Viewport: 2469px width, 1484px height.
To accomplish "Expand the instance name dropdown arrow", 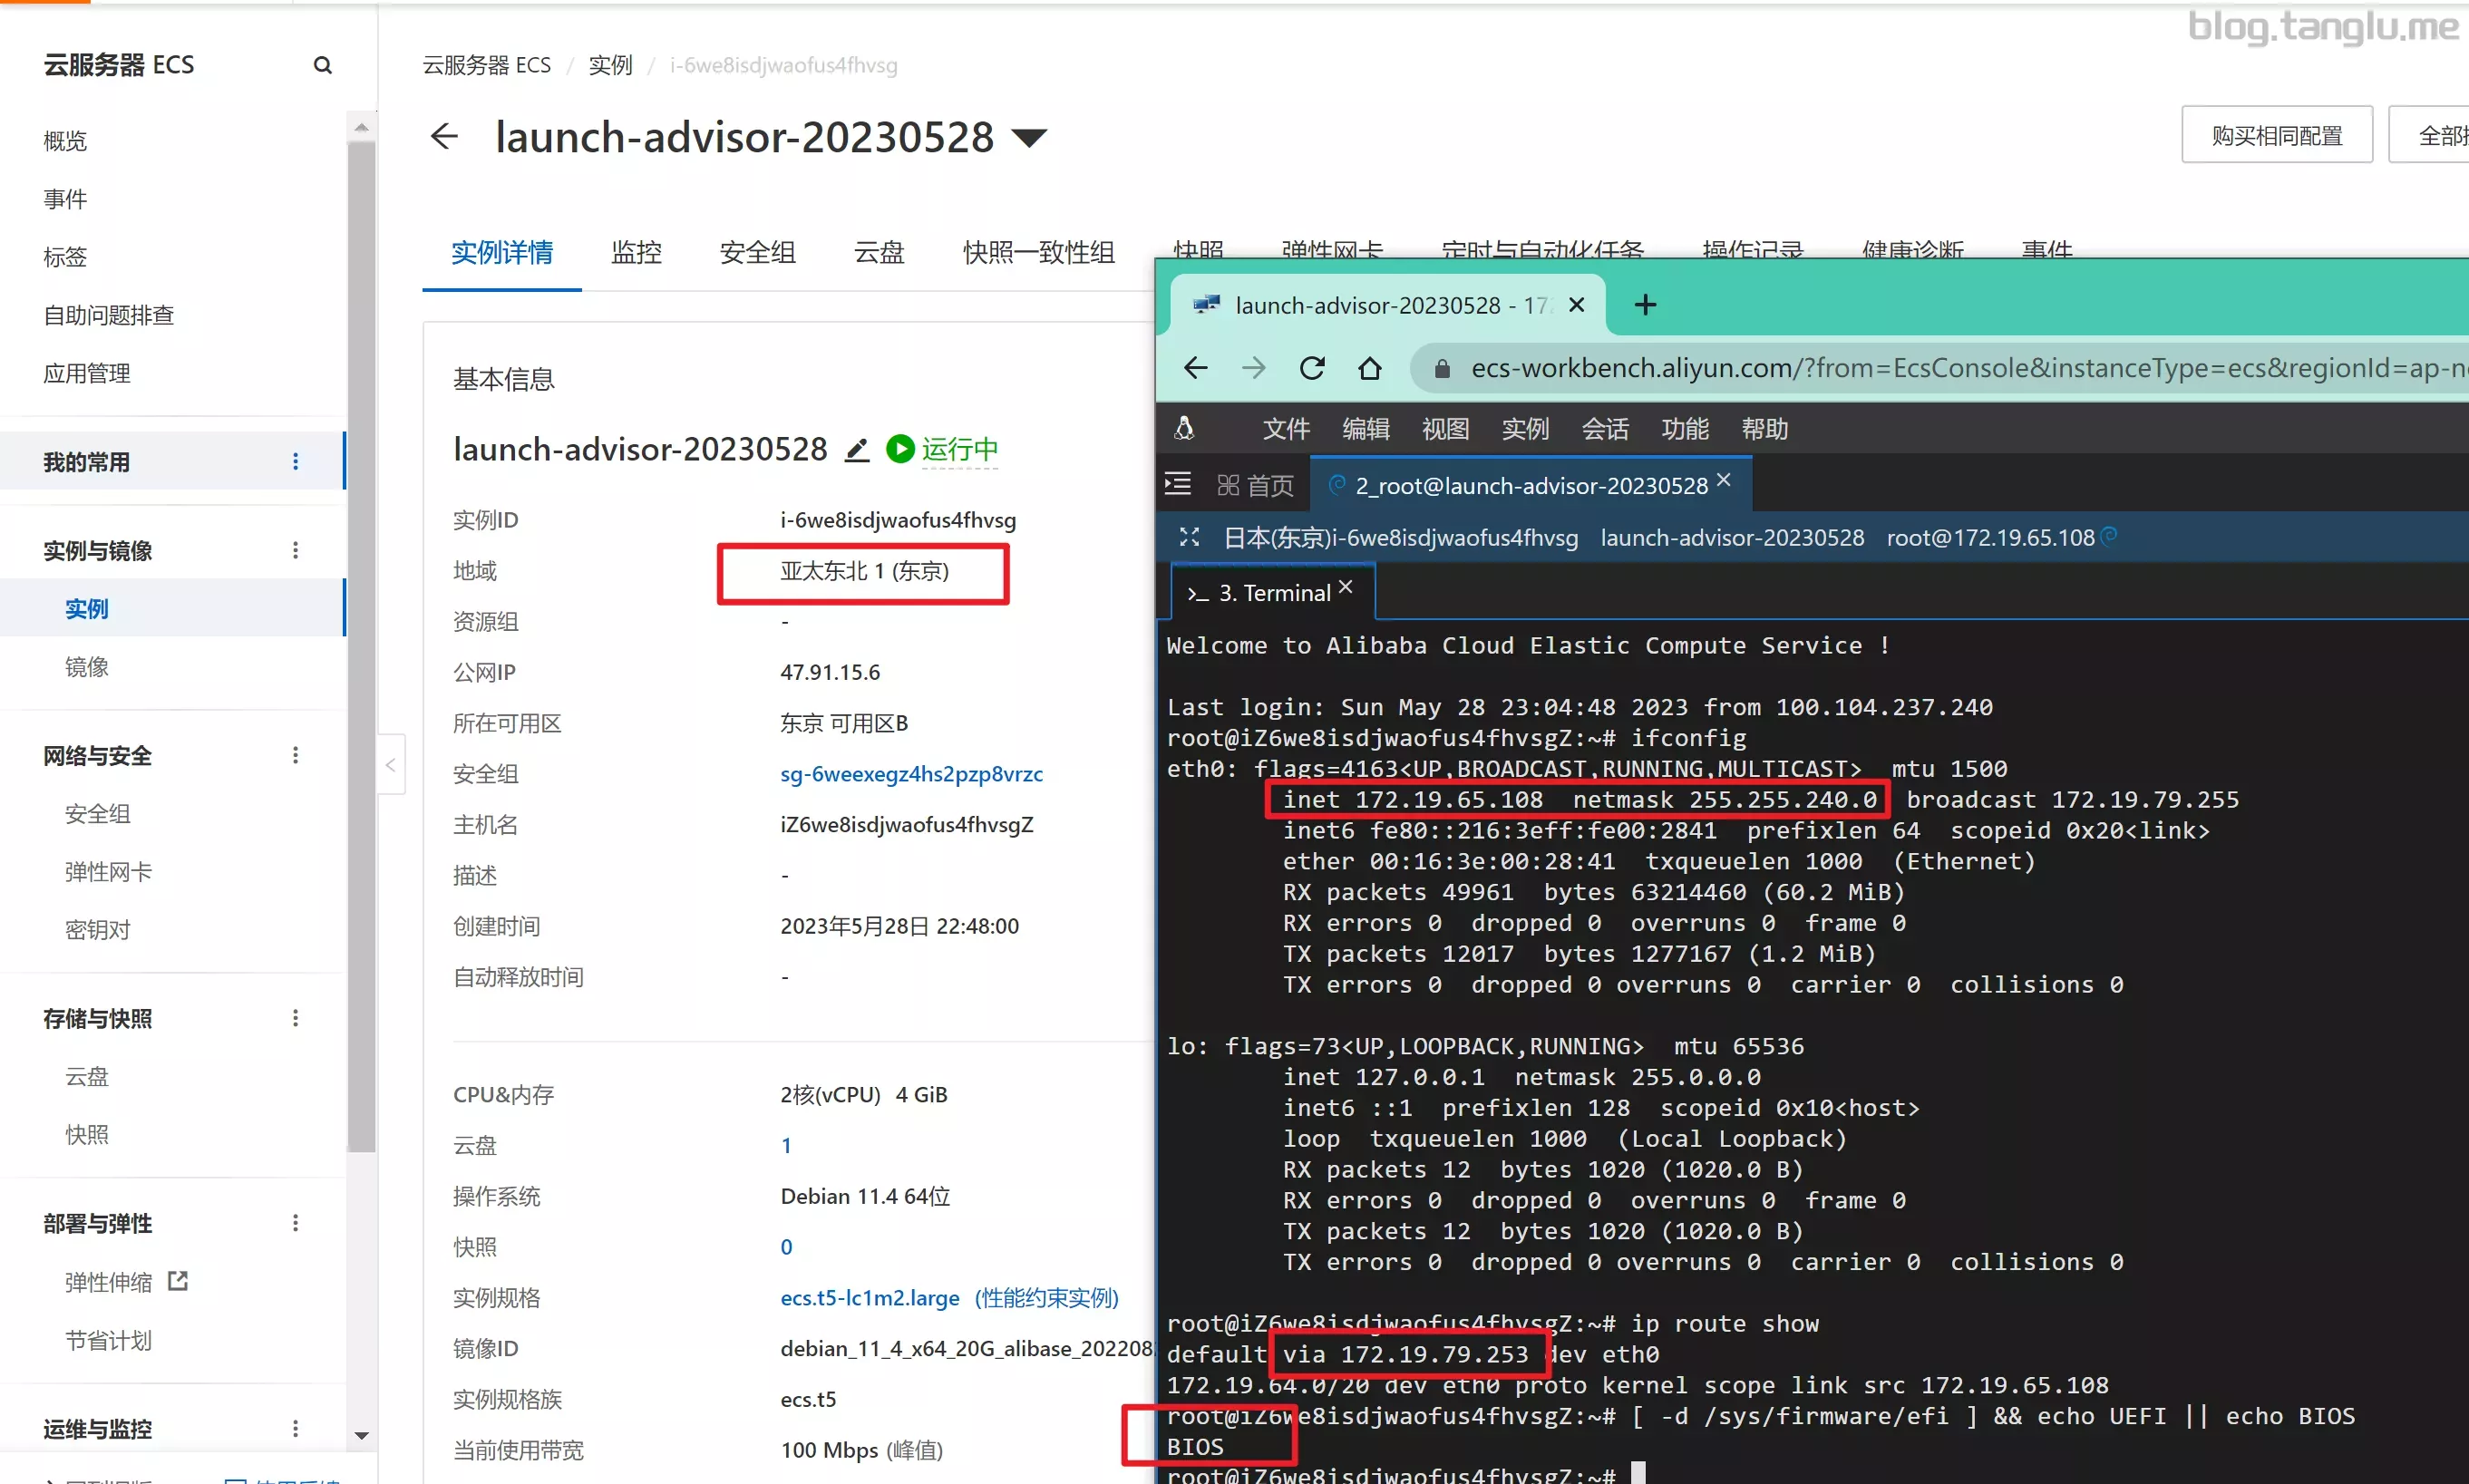I will tap(1029, 137).
